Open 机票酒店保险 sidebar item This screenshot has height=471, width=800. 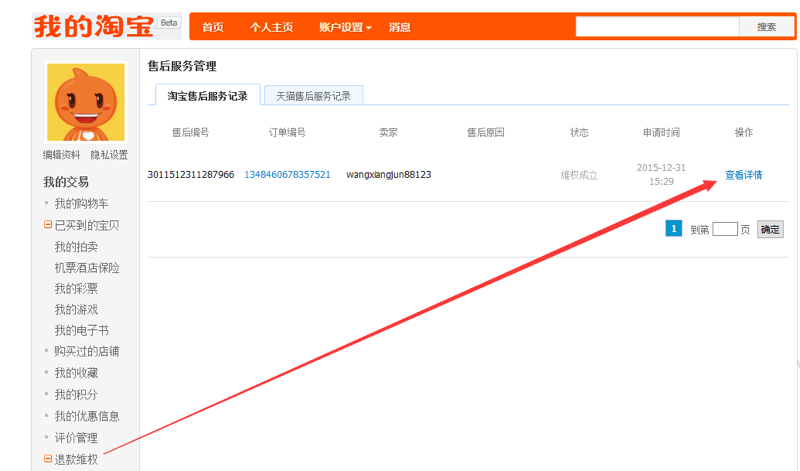click(x=87, y=268)
